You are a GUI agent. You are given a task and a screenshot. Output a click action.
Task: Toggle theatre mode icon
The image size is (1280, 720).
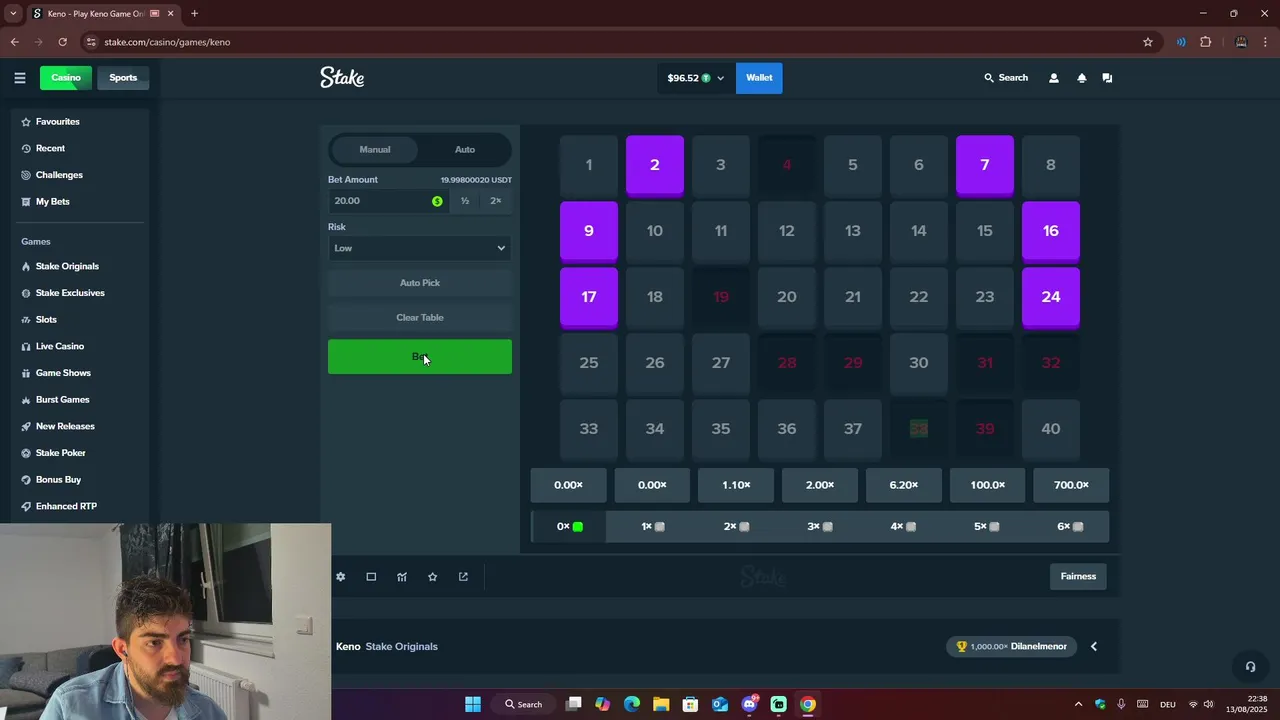(x=371, y=577)
